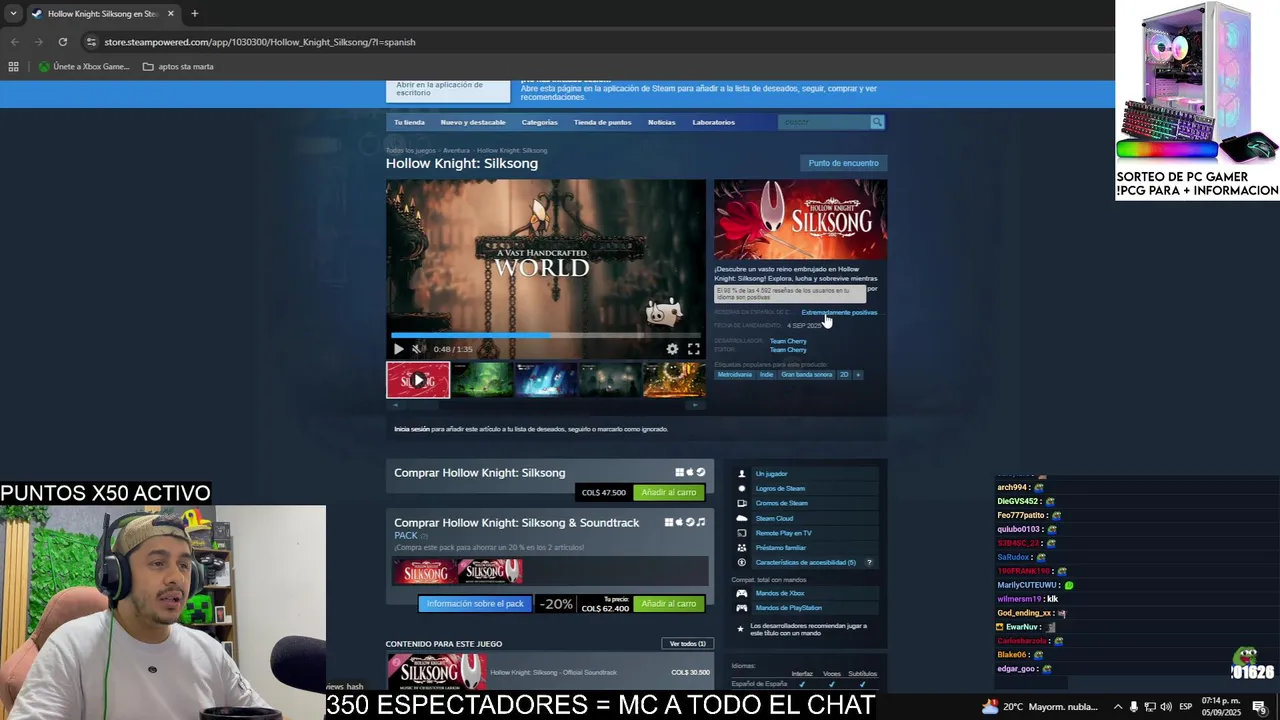
Task: Reload the page in Chrome
Action: (62, 42)
